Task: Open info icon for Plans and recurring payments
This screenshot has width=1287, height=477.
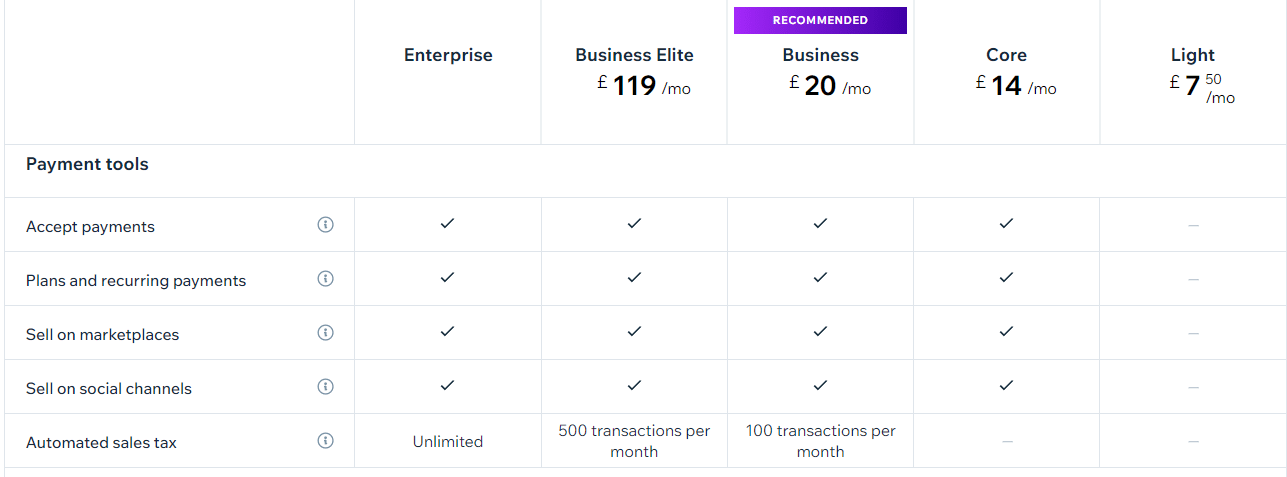Action: coord(325,279)
